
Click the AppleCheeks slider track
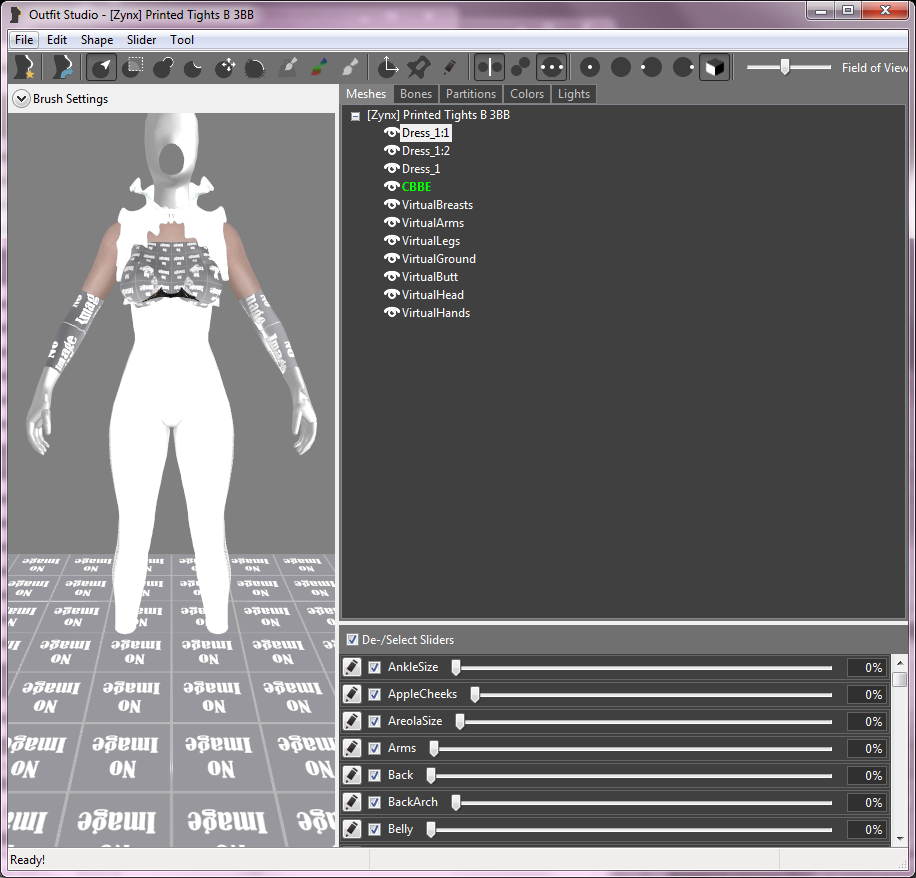pos(651,695)
